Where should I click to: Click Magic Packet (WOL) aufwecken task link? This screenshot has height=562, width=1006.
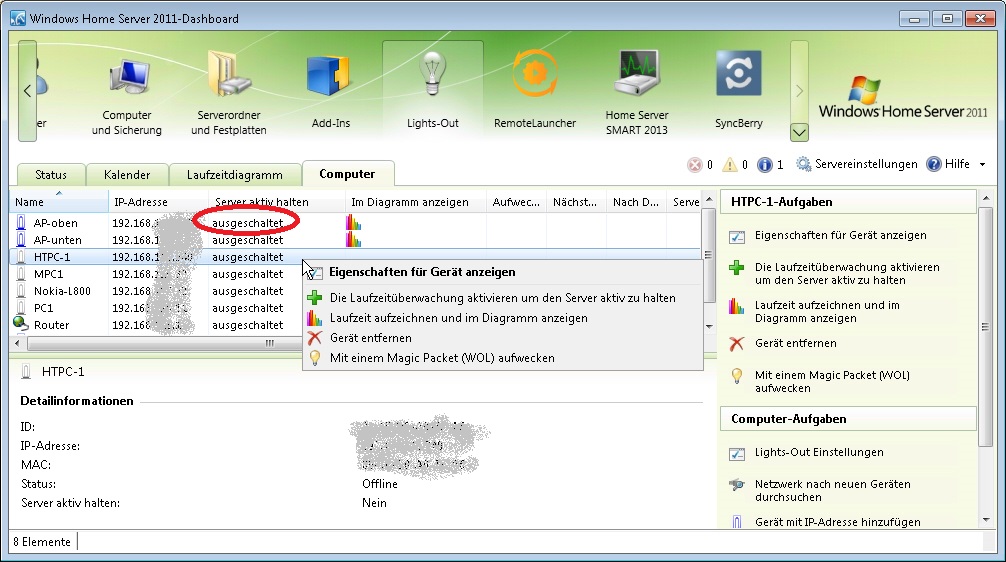(x=832, y=381)
